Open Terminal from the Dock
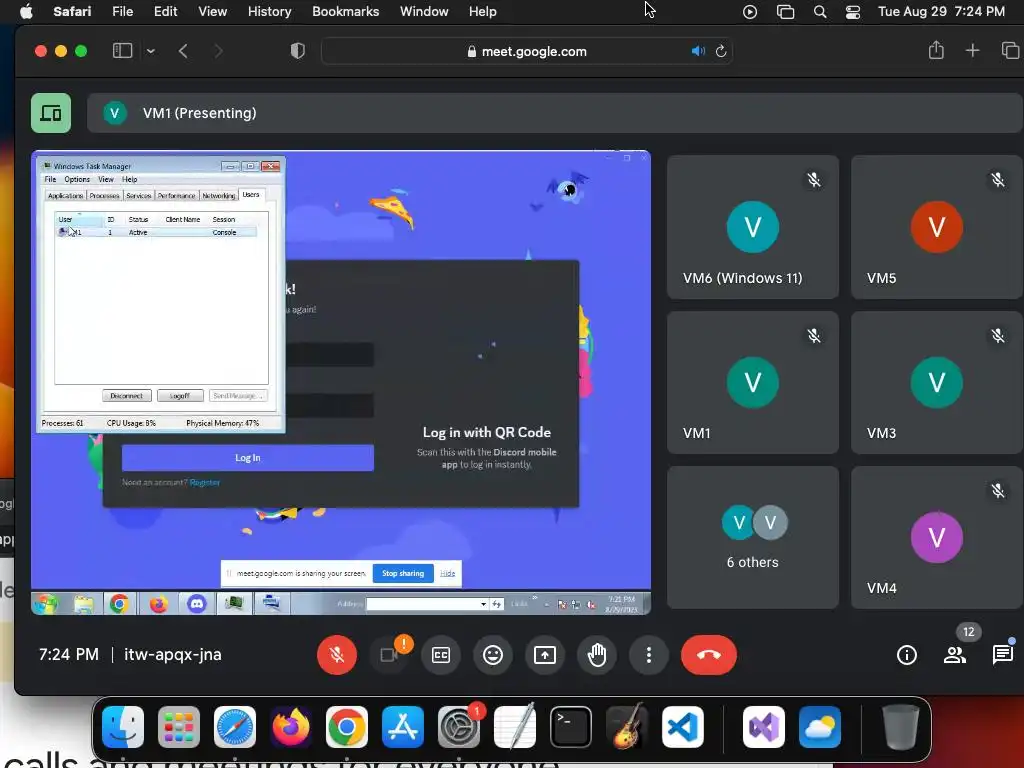The height and width of the screenshot is (768, 1024). click(571, 727)
